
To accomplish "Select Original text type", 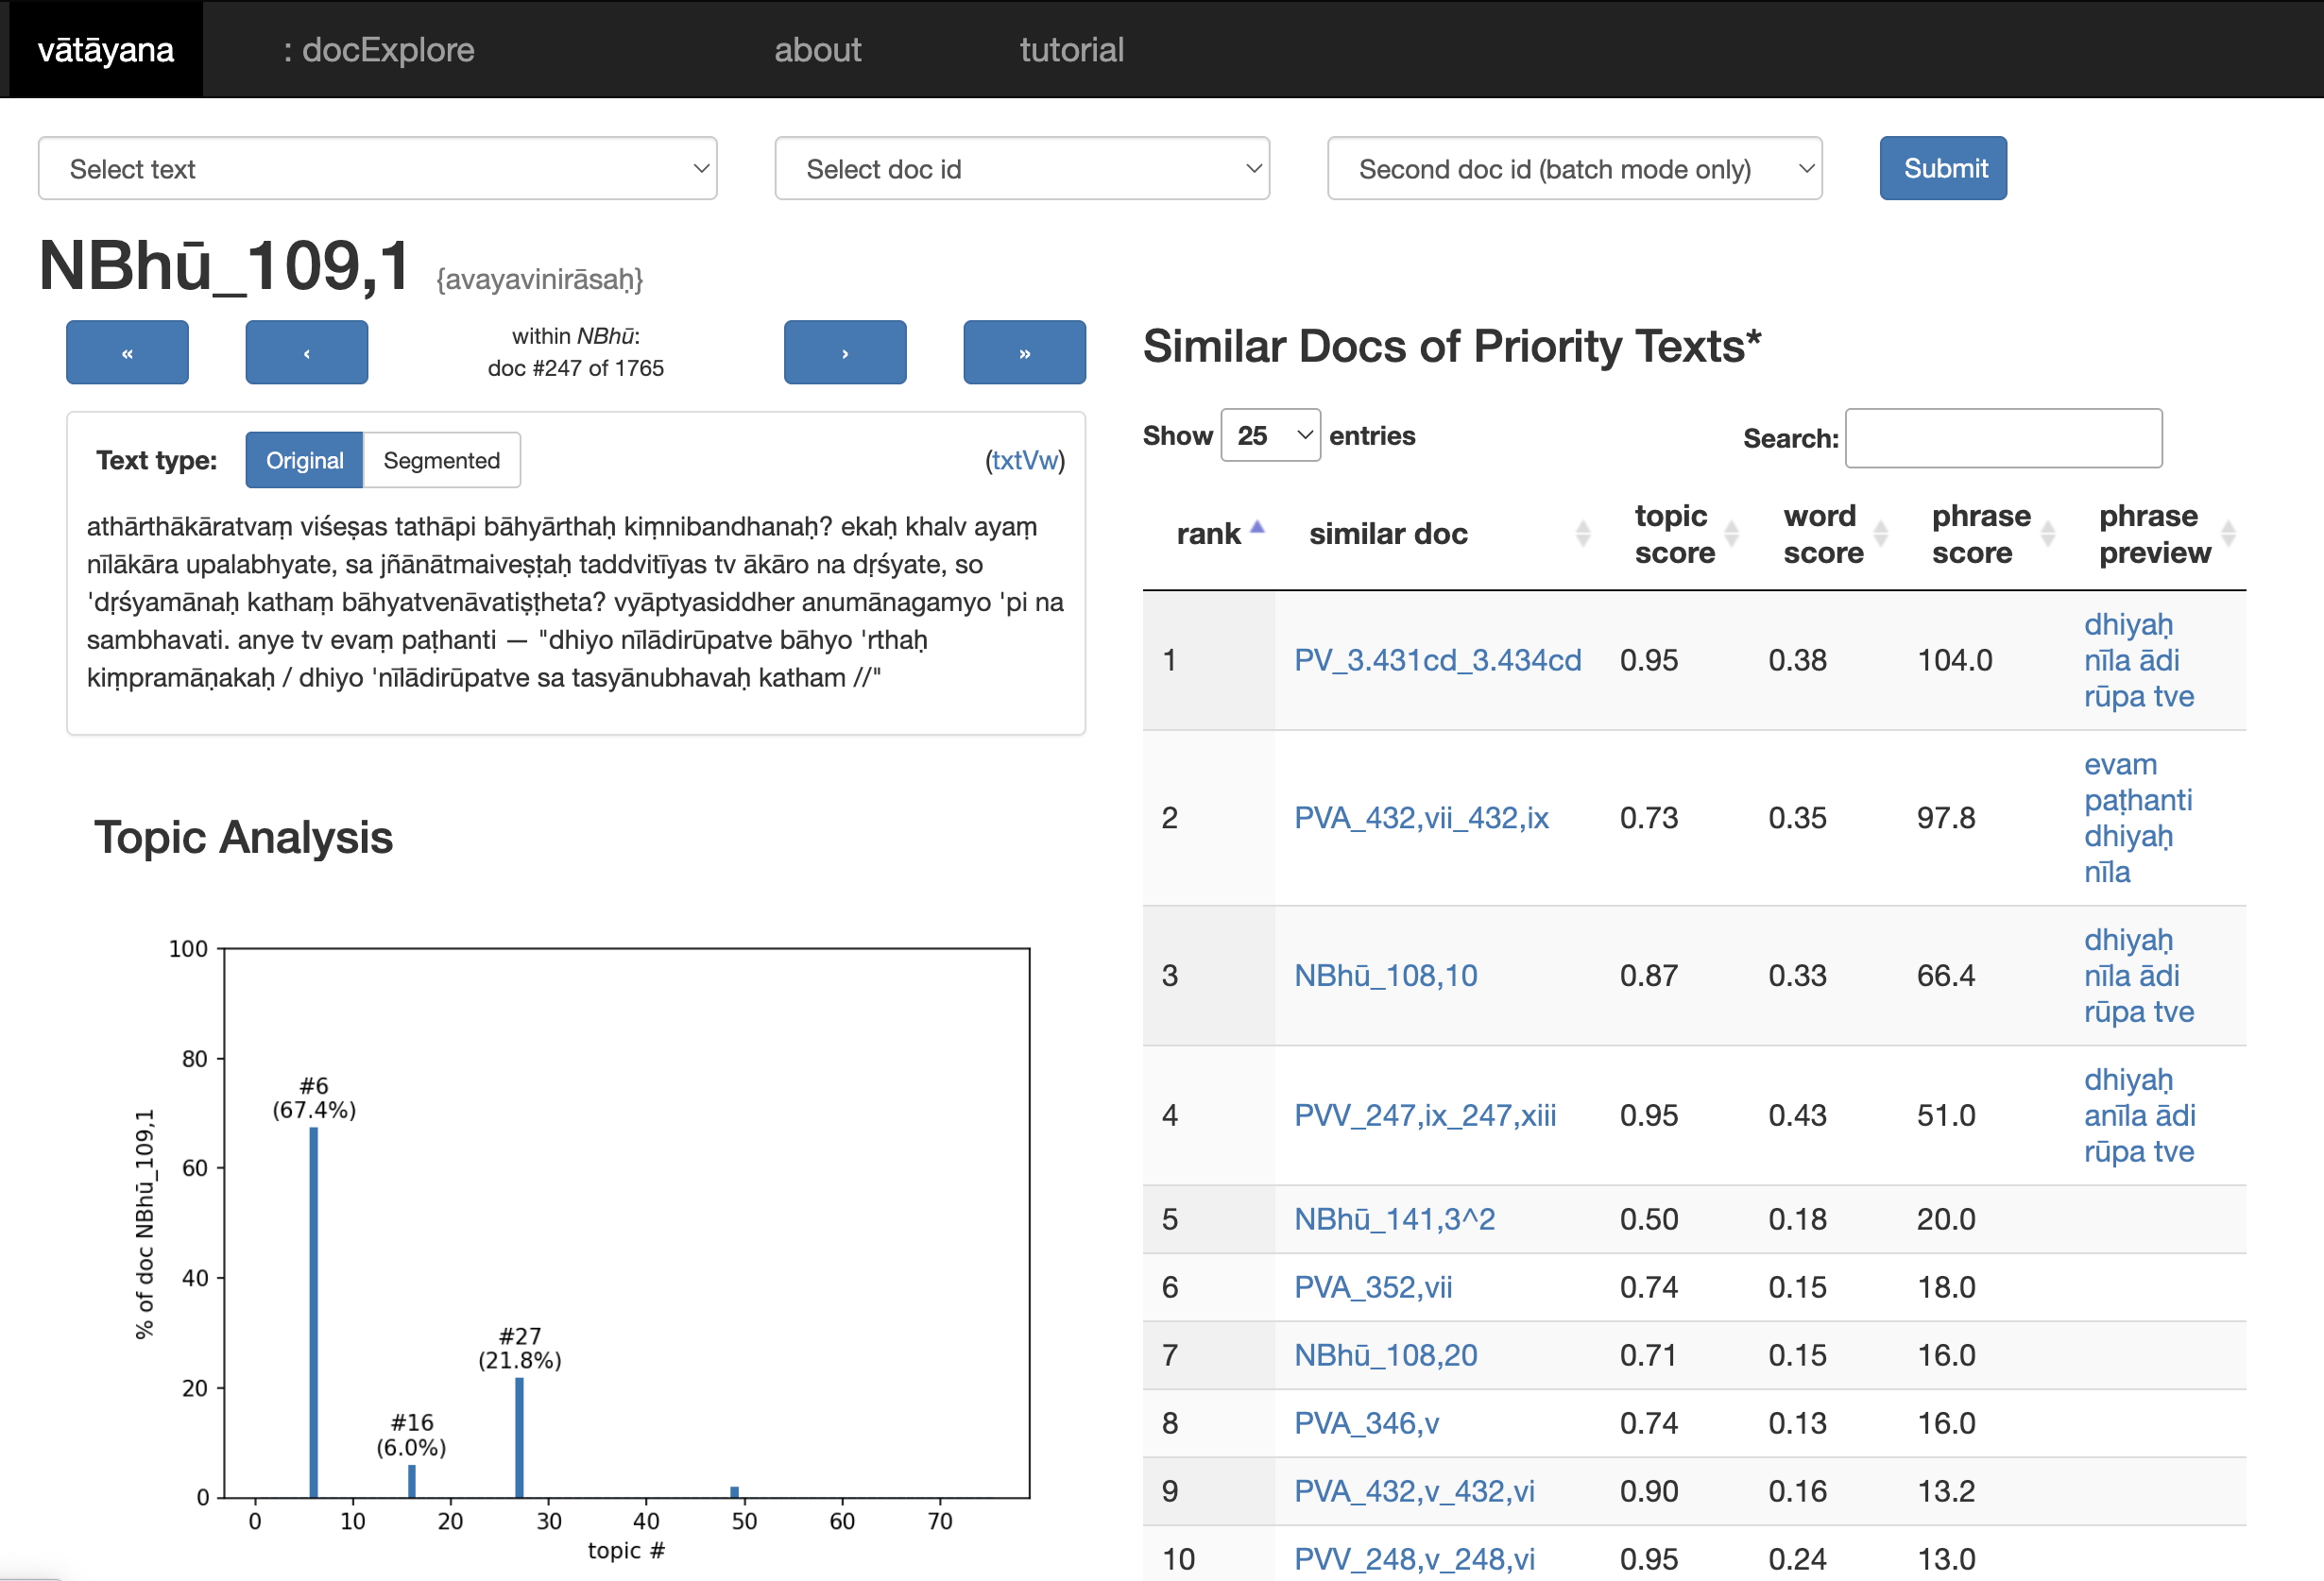I will (304, 460).
